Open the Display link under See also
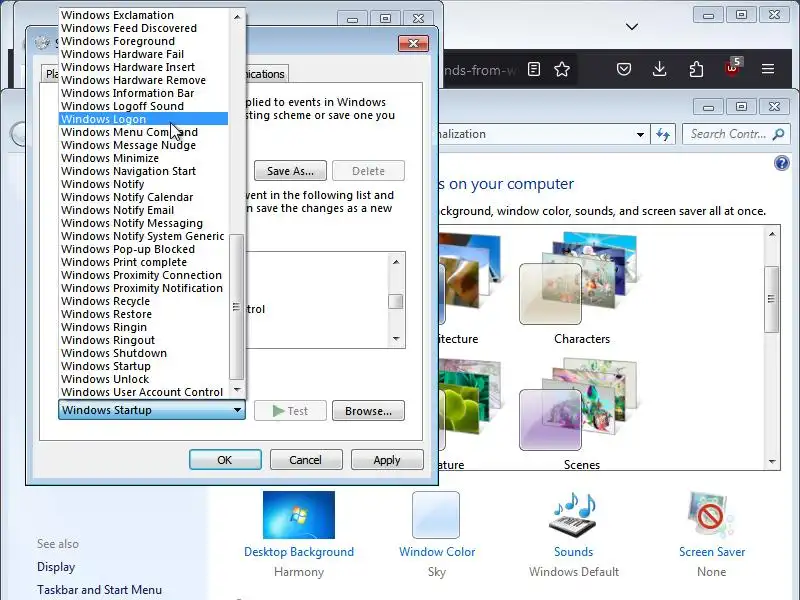 click(x=56, y=567)
